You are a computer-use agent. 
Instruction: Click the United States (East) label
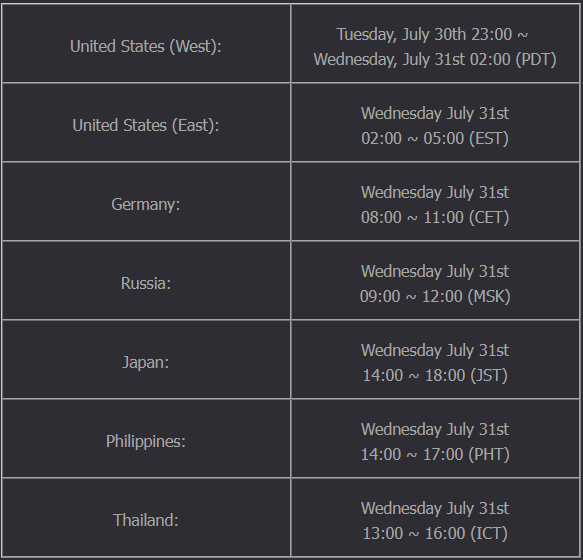(x=146, y=123)
